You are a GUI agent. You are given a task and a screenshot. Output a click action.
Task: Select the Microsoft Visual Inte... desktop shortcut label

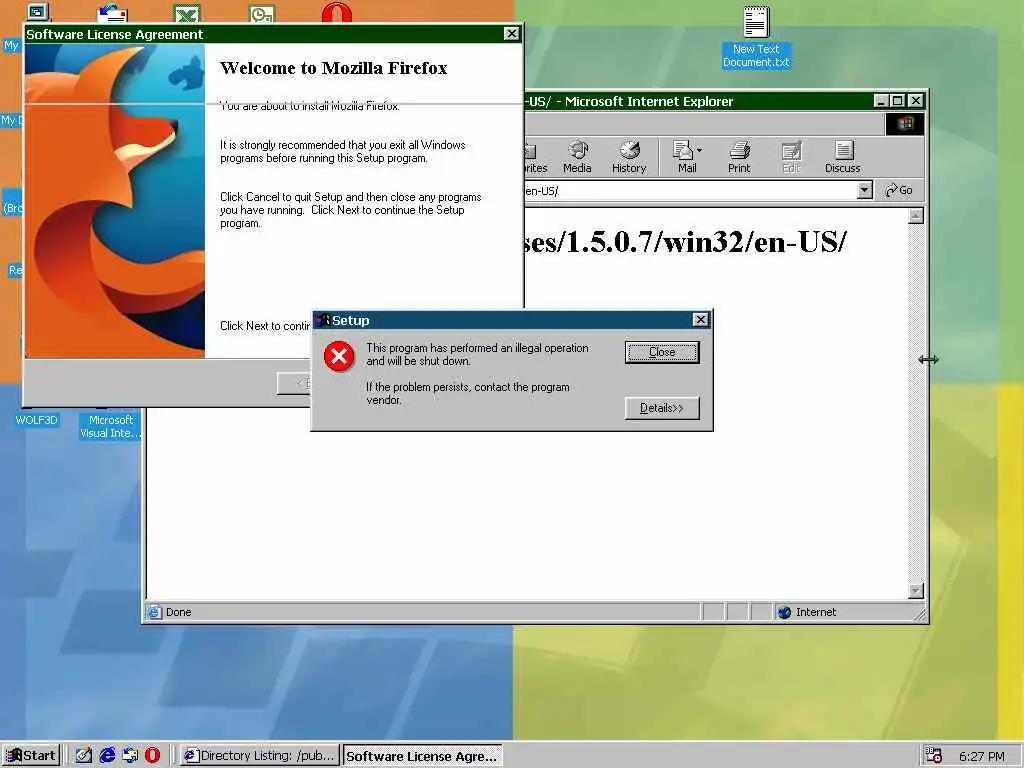point(110,426)
